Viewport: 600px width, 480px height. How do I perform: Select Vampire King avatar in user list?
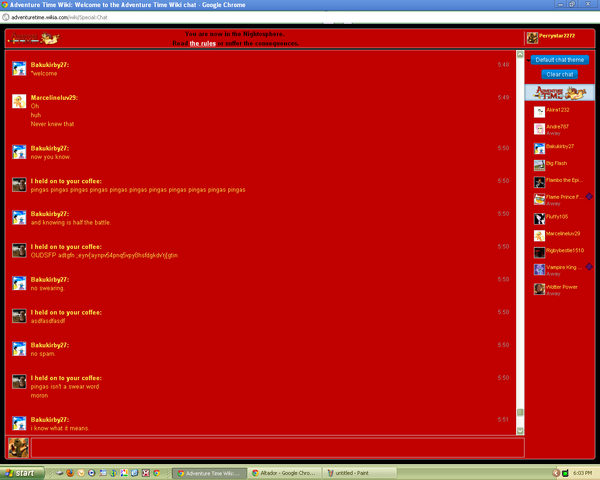(x=539, y=269)
